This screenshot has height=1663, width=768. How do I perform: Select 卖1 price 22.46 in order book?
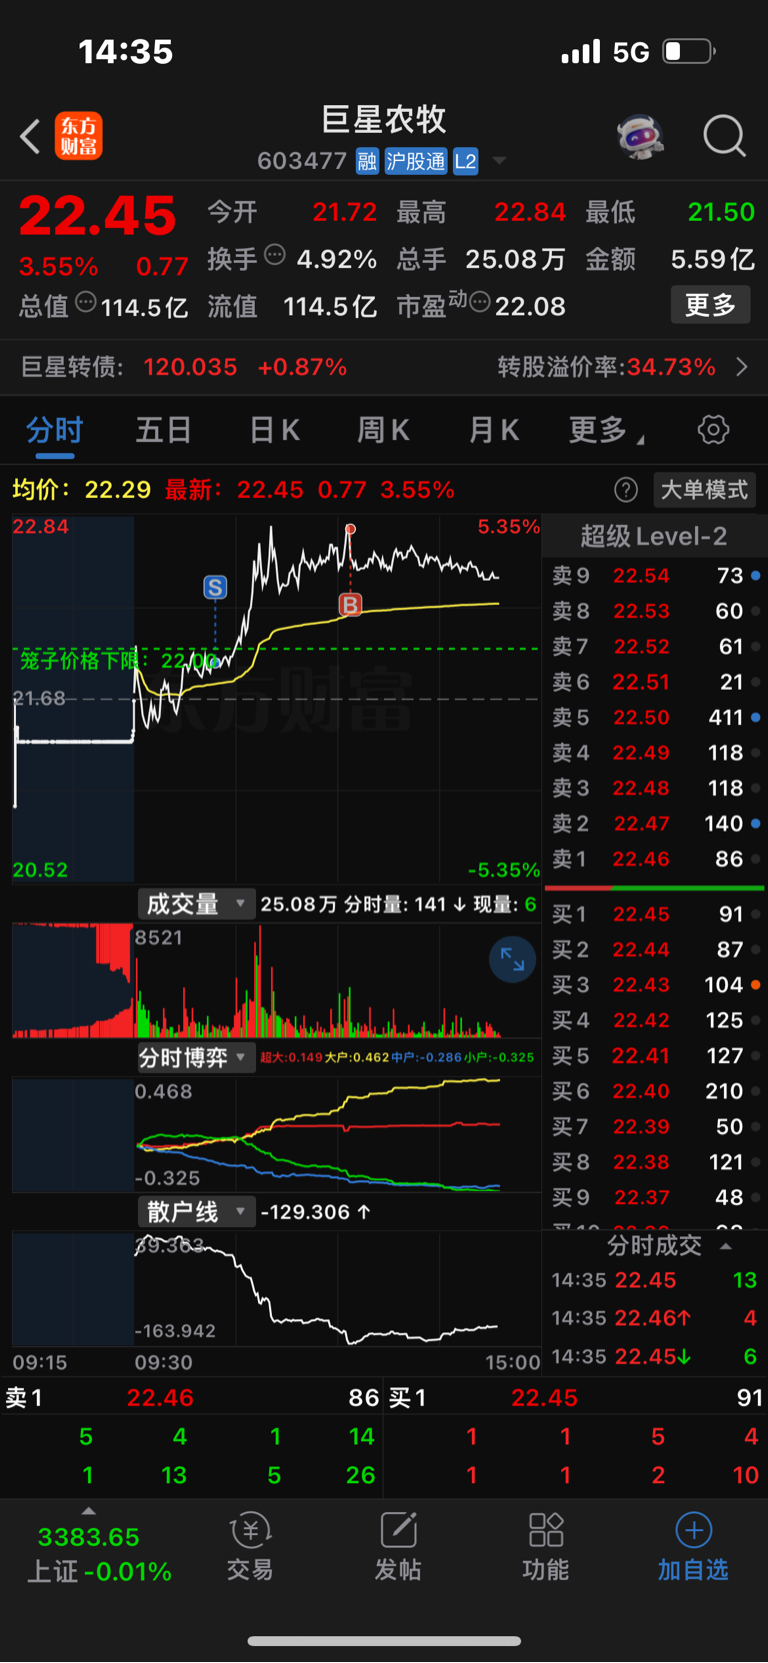pyautogui.click(x=656, y=859)
